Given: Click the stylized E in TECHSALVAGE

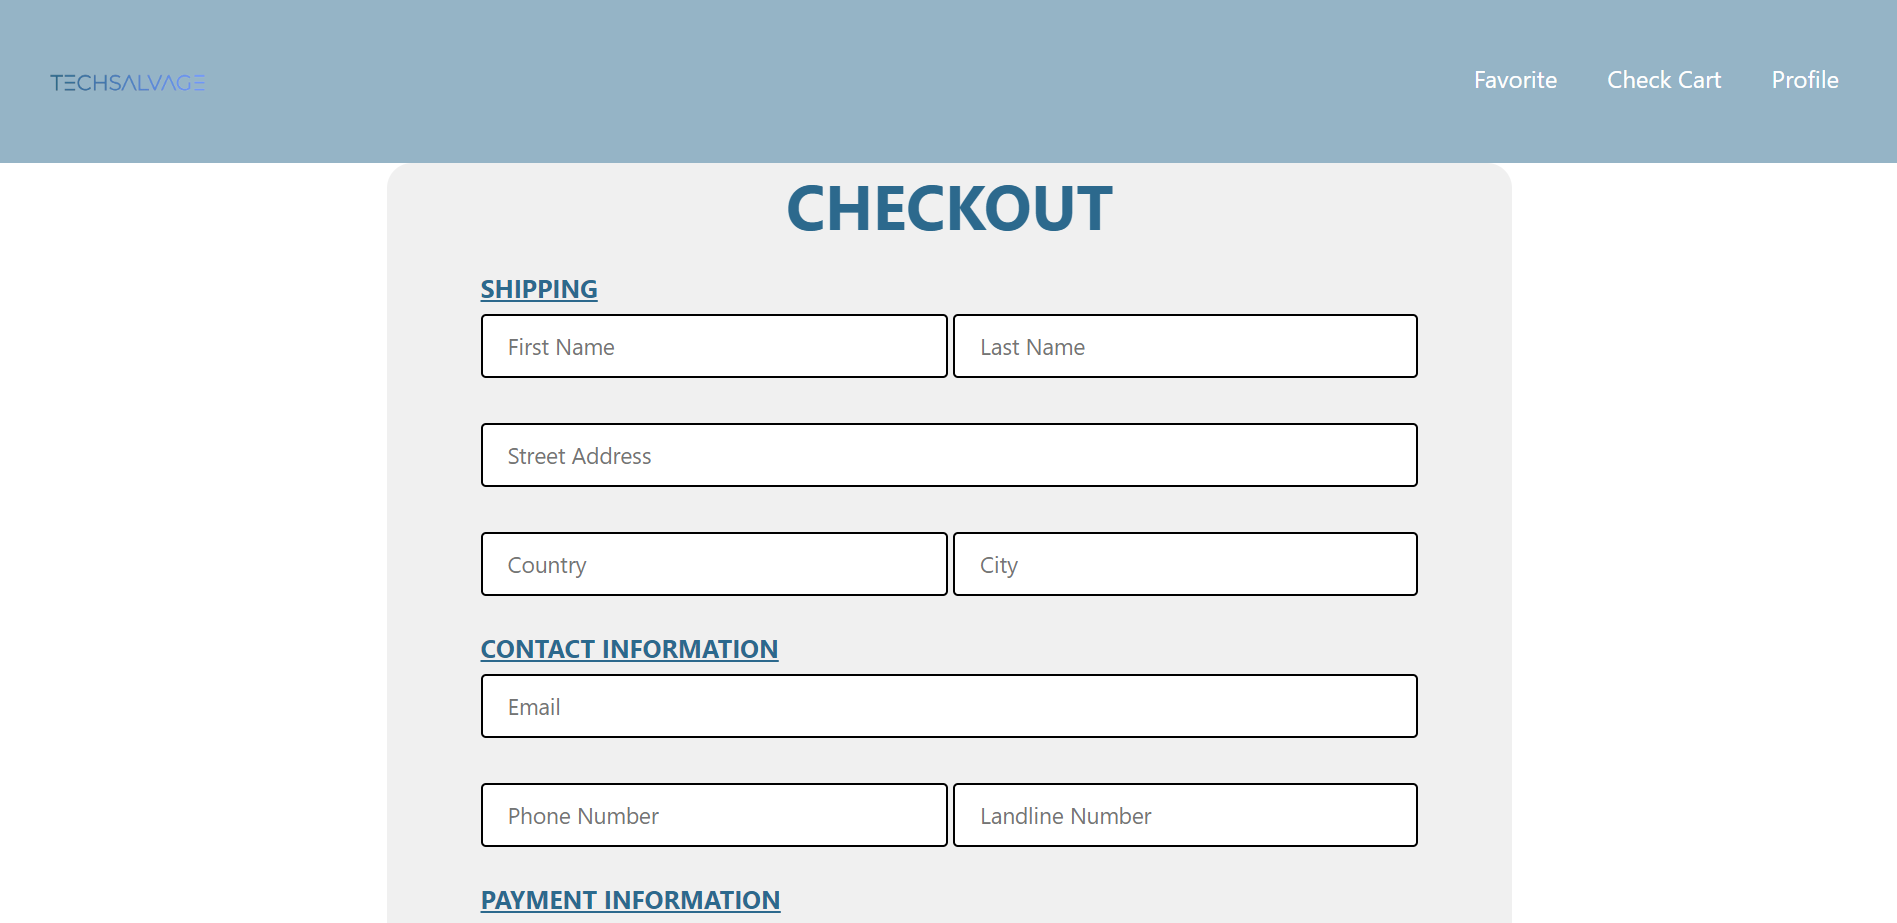Looking at the screenshot, I should (x=200, y=83).
